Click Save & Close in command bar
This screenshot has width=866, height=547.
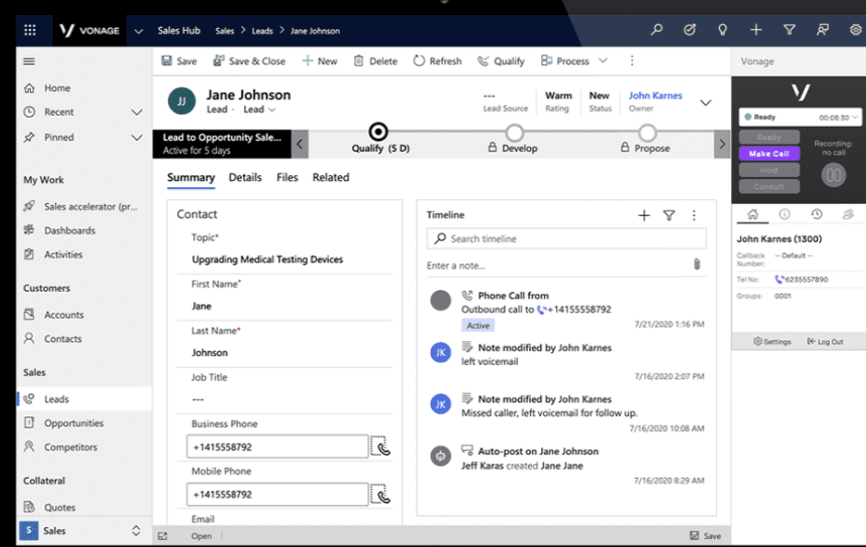pos(249,61)
